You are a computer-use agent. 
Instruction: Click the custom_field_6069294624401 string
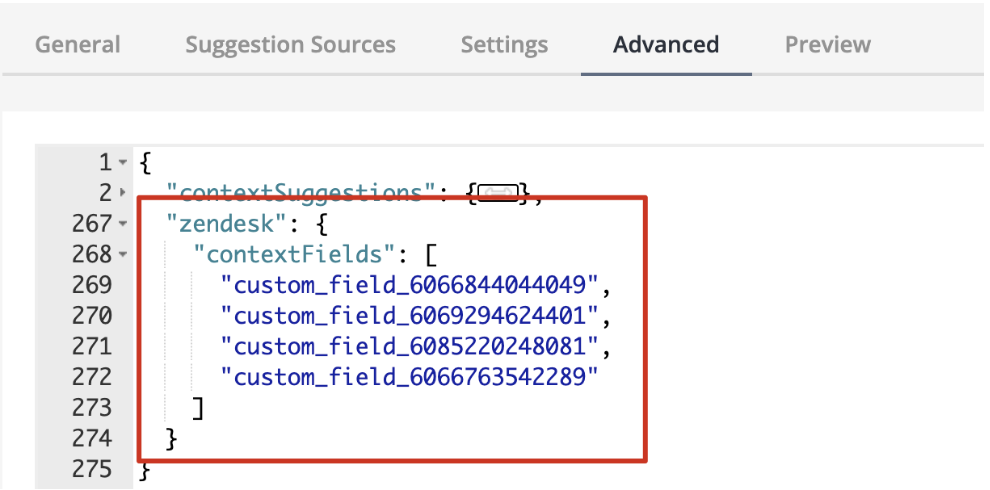[409, 316]
